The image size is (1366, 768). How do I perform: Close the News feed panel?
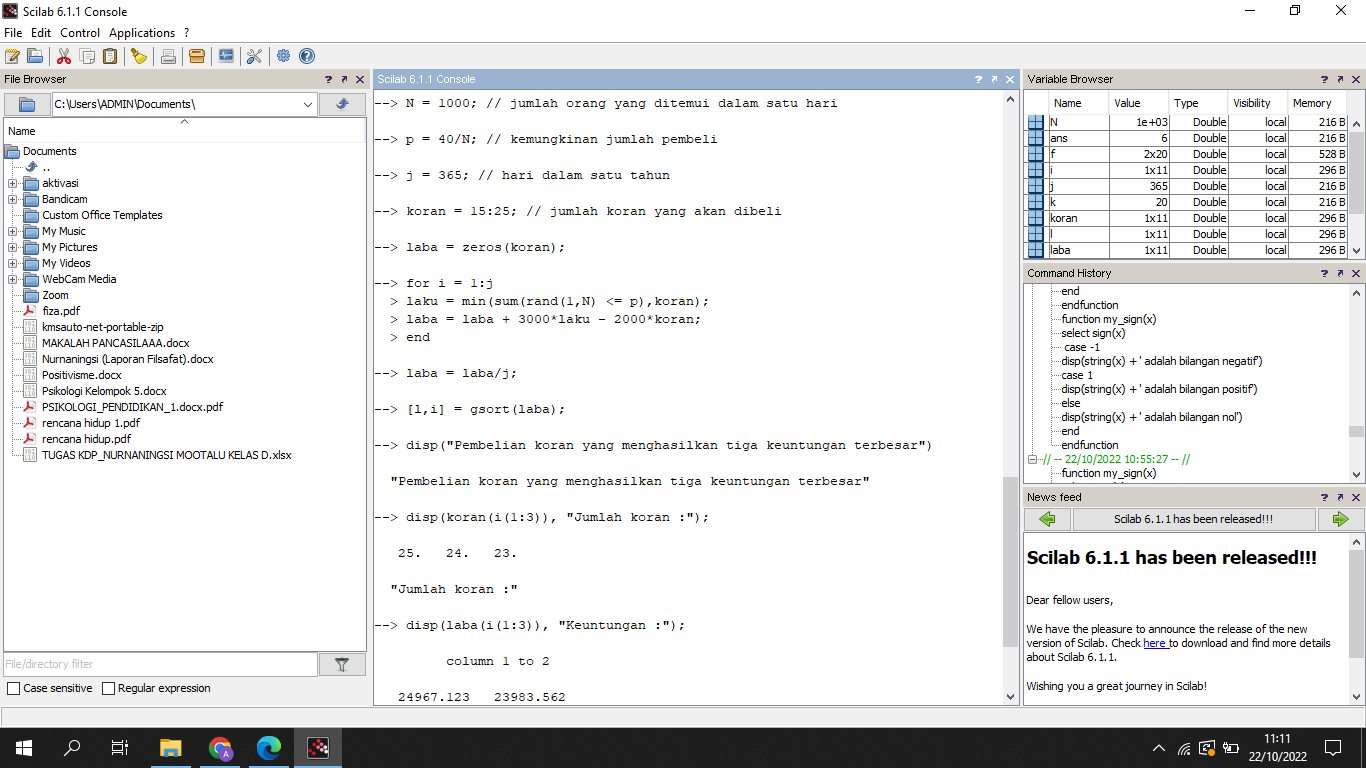(1355, 497)
